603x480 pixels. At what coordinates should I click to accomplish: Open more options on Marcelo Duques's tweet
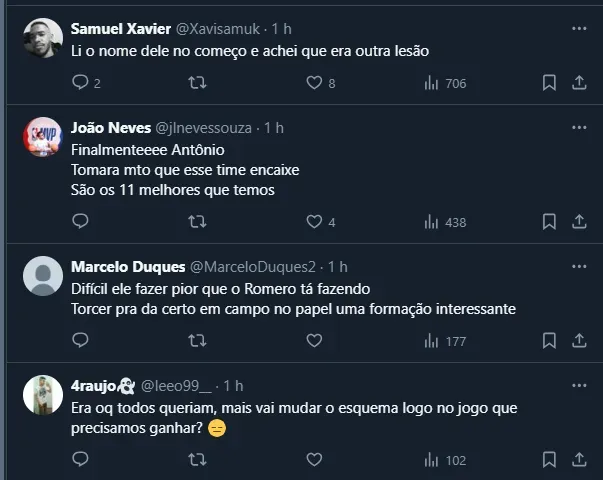579,267
